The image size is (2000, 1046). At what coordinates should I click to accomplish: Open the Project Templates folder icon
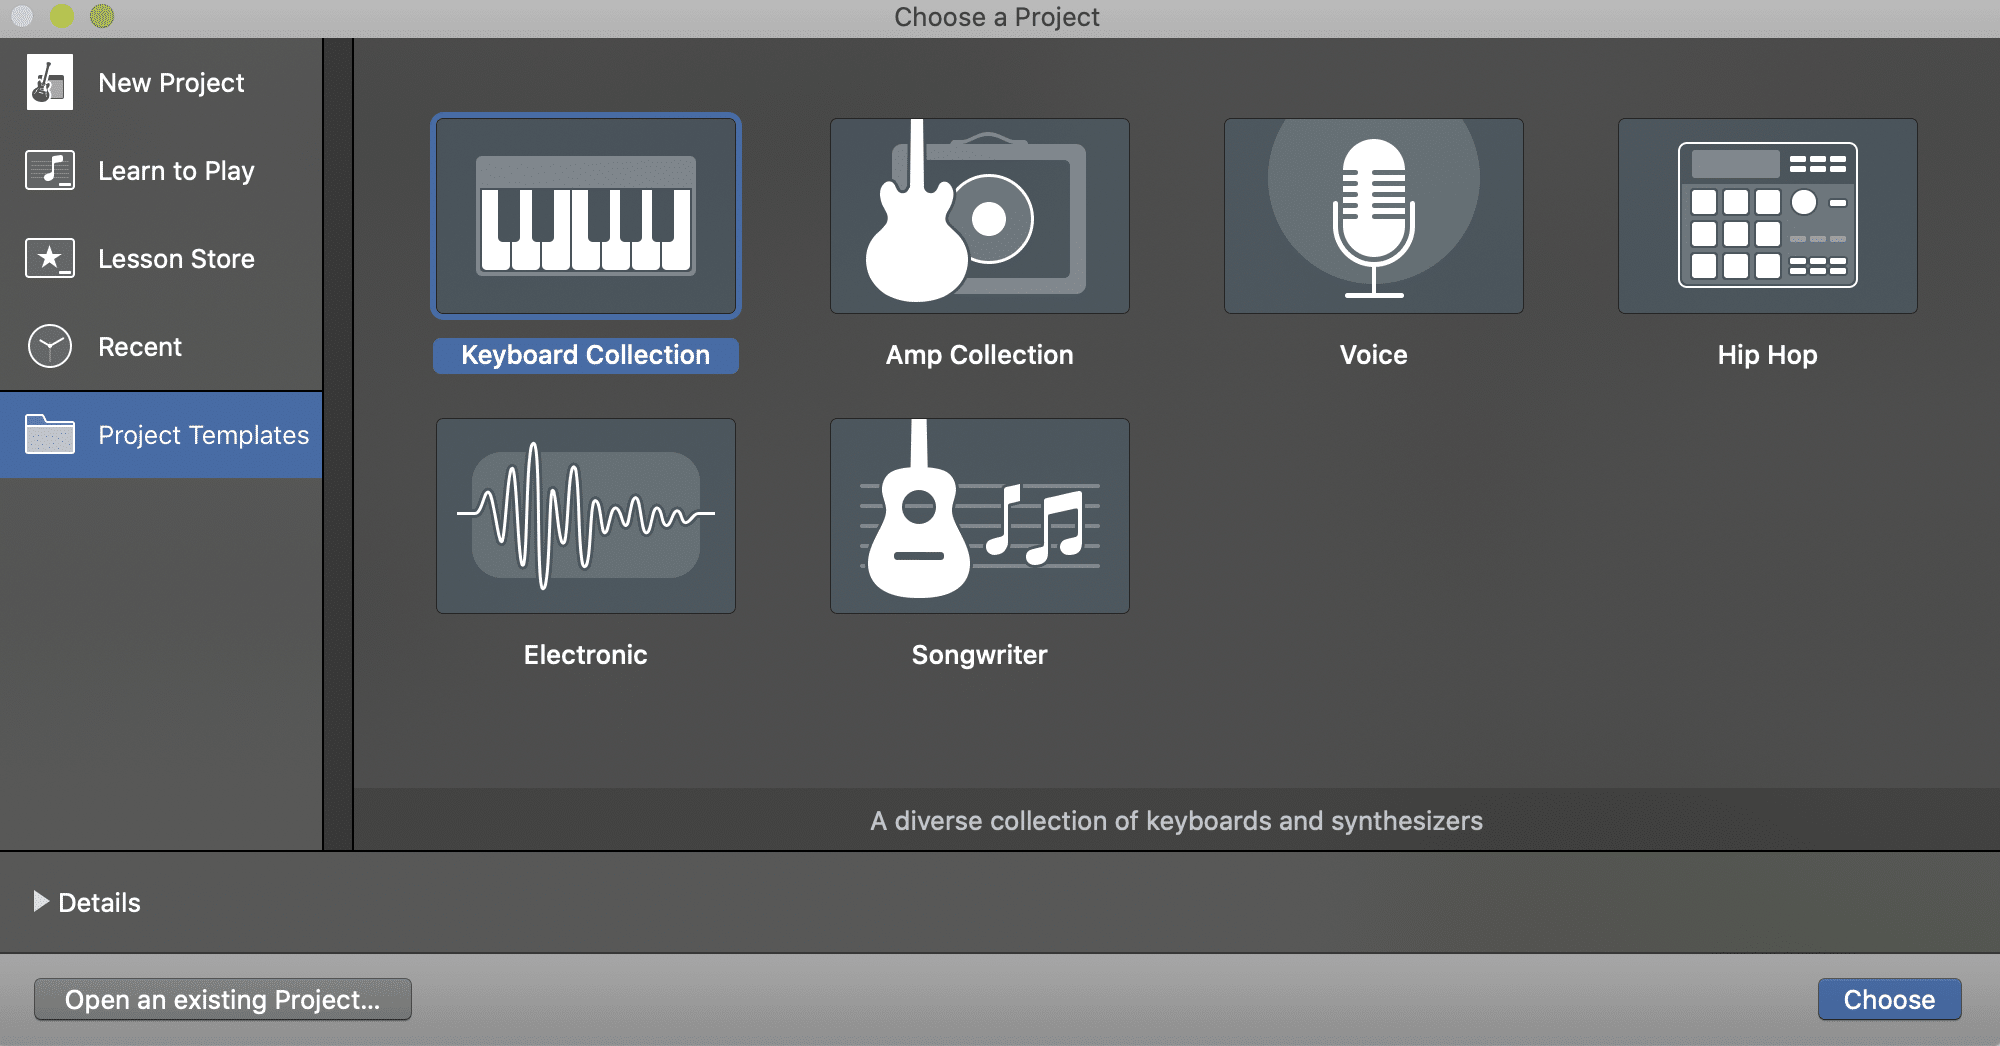tap(49, 434)
